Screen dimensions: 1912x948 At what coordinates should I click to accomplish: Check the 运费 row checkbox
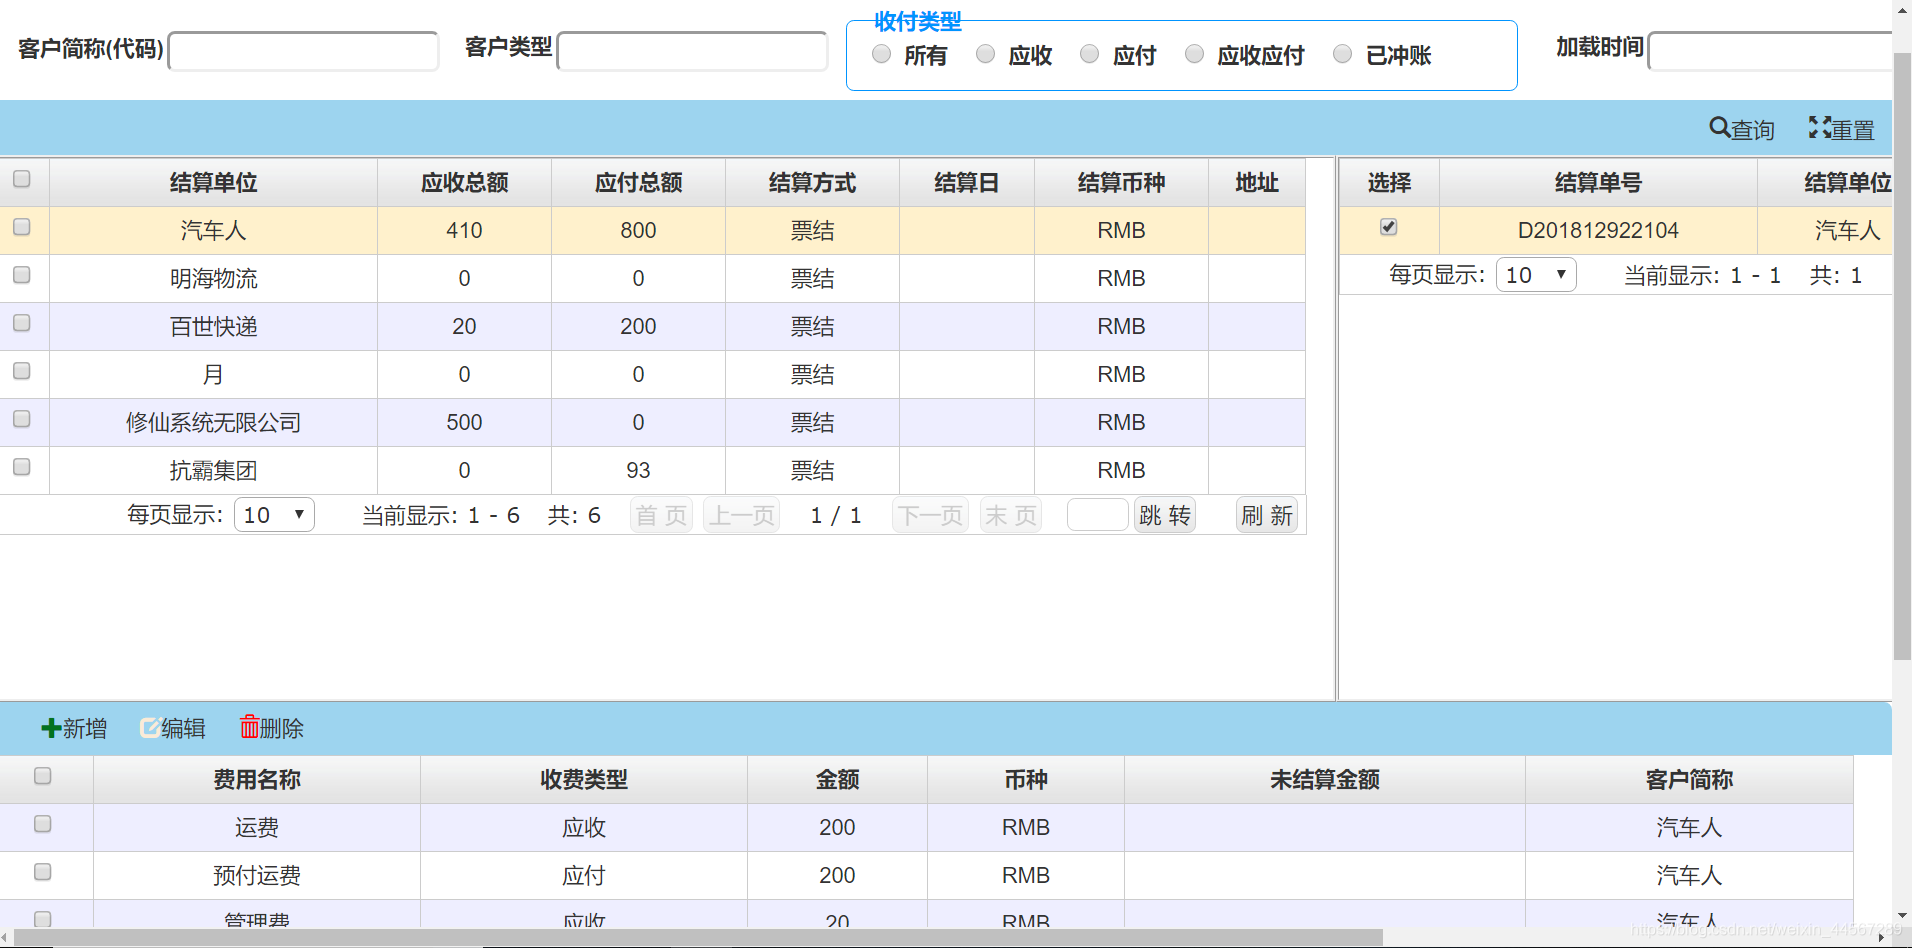(43, 824)
